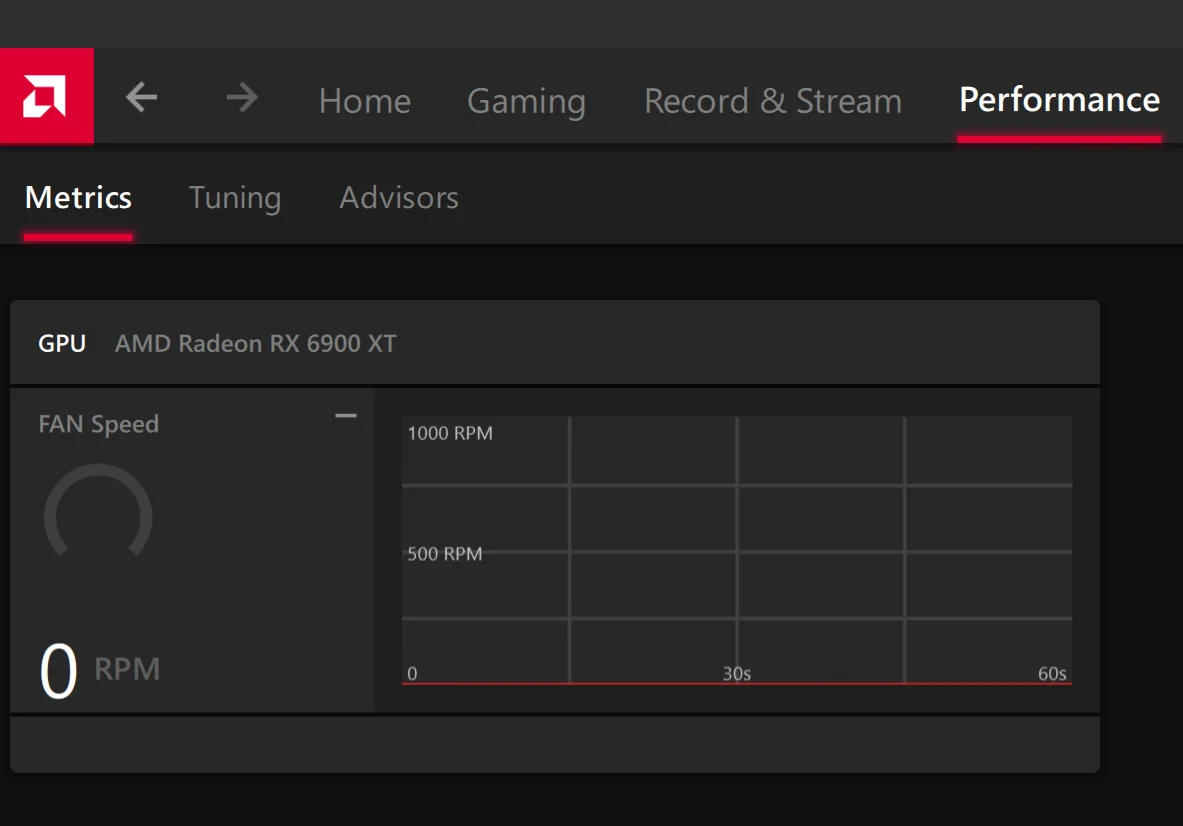
Task: Open the Gaming tab
Action: 527,102
